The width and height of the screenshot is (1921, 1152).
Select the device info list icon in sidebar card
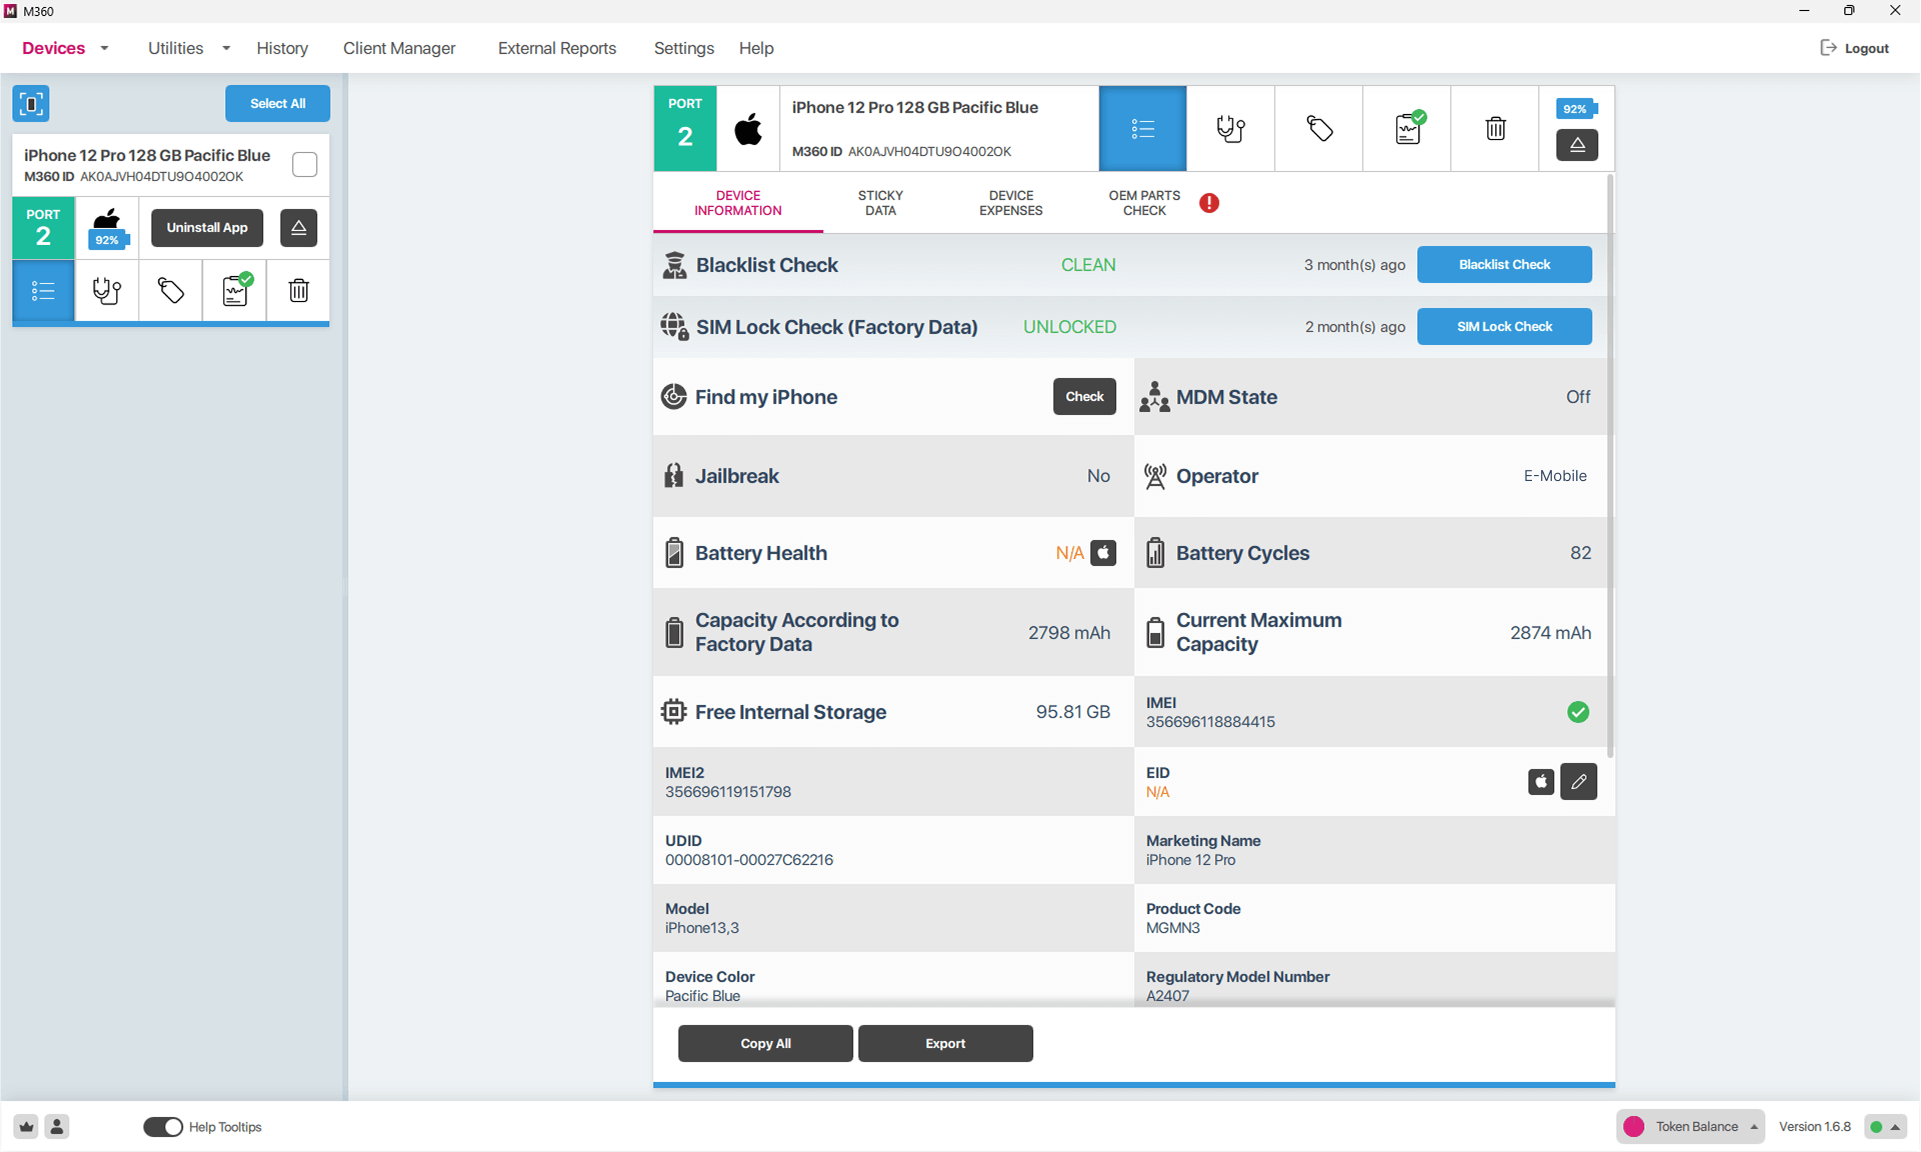(x=43, y=291)
